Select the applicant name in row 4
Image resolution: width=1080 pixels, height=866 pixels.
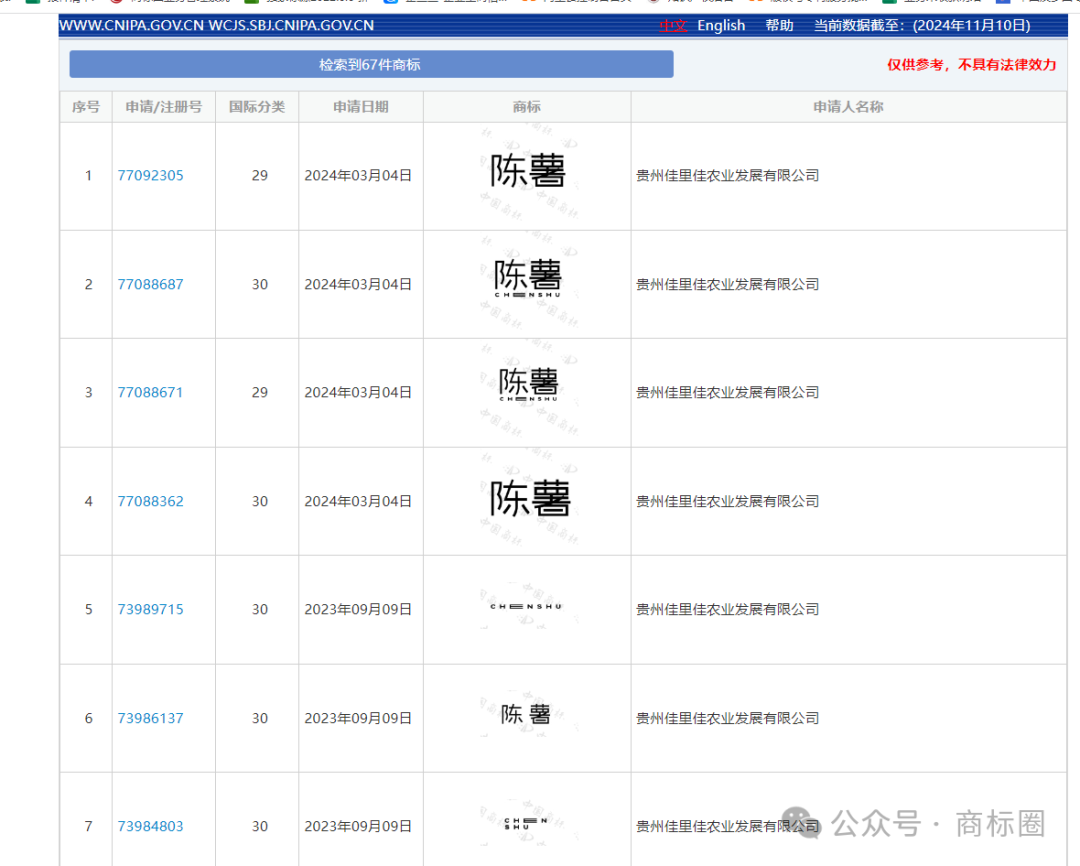point(727,502)
